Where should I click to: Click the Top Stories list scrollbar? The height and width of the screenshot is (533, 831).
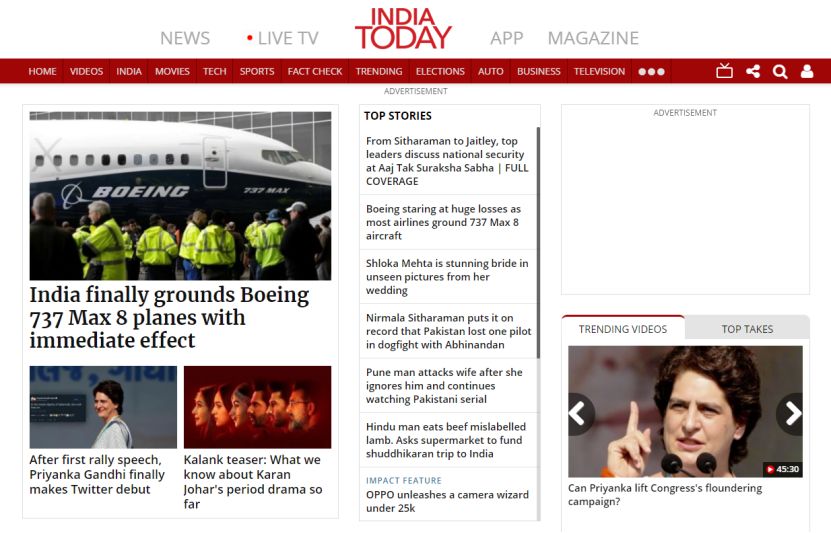[538, 240]
